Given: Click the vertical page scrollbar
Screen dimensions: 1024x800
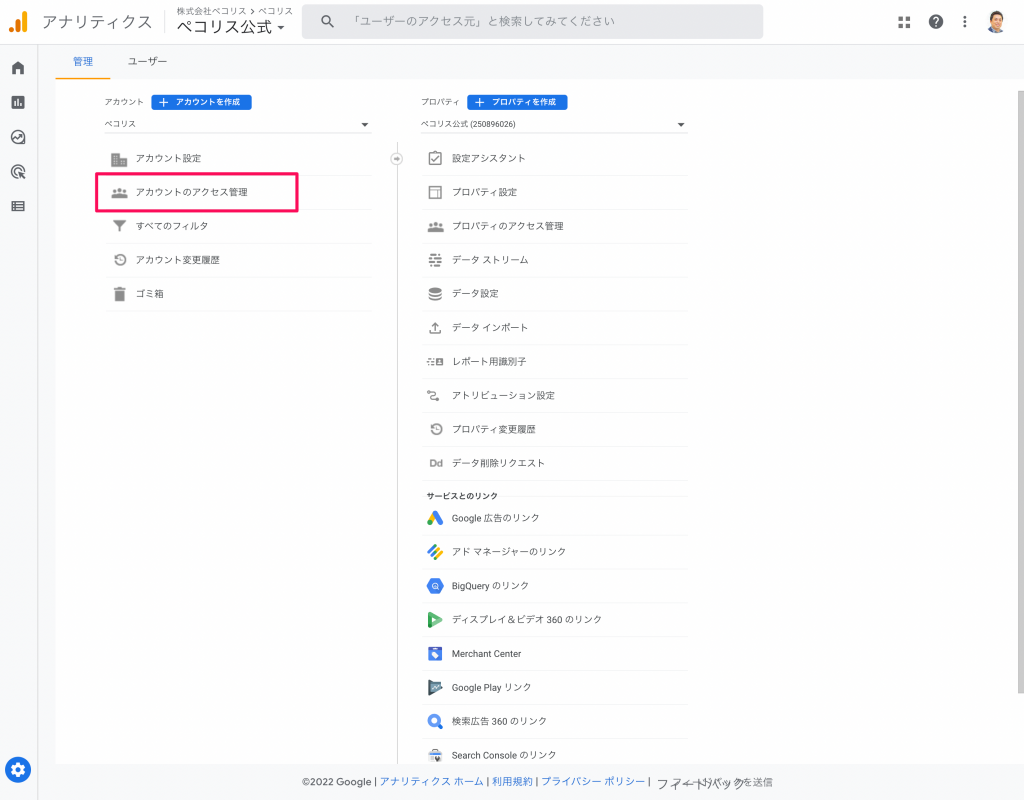Looking at the screenshot, I should [x=1020, y=392].
